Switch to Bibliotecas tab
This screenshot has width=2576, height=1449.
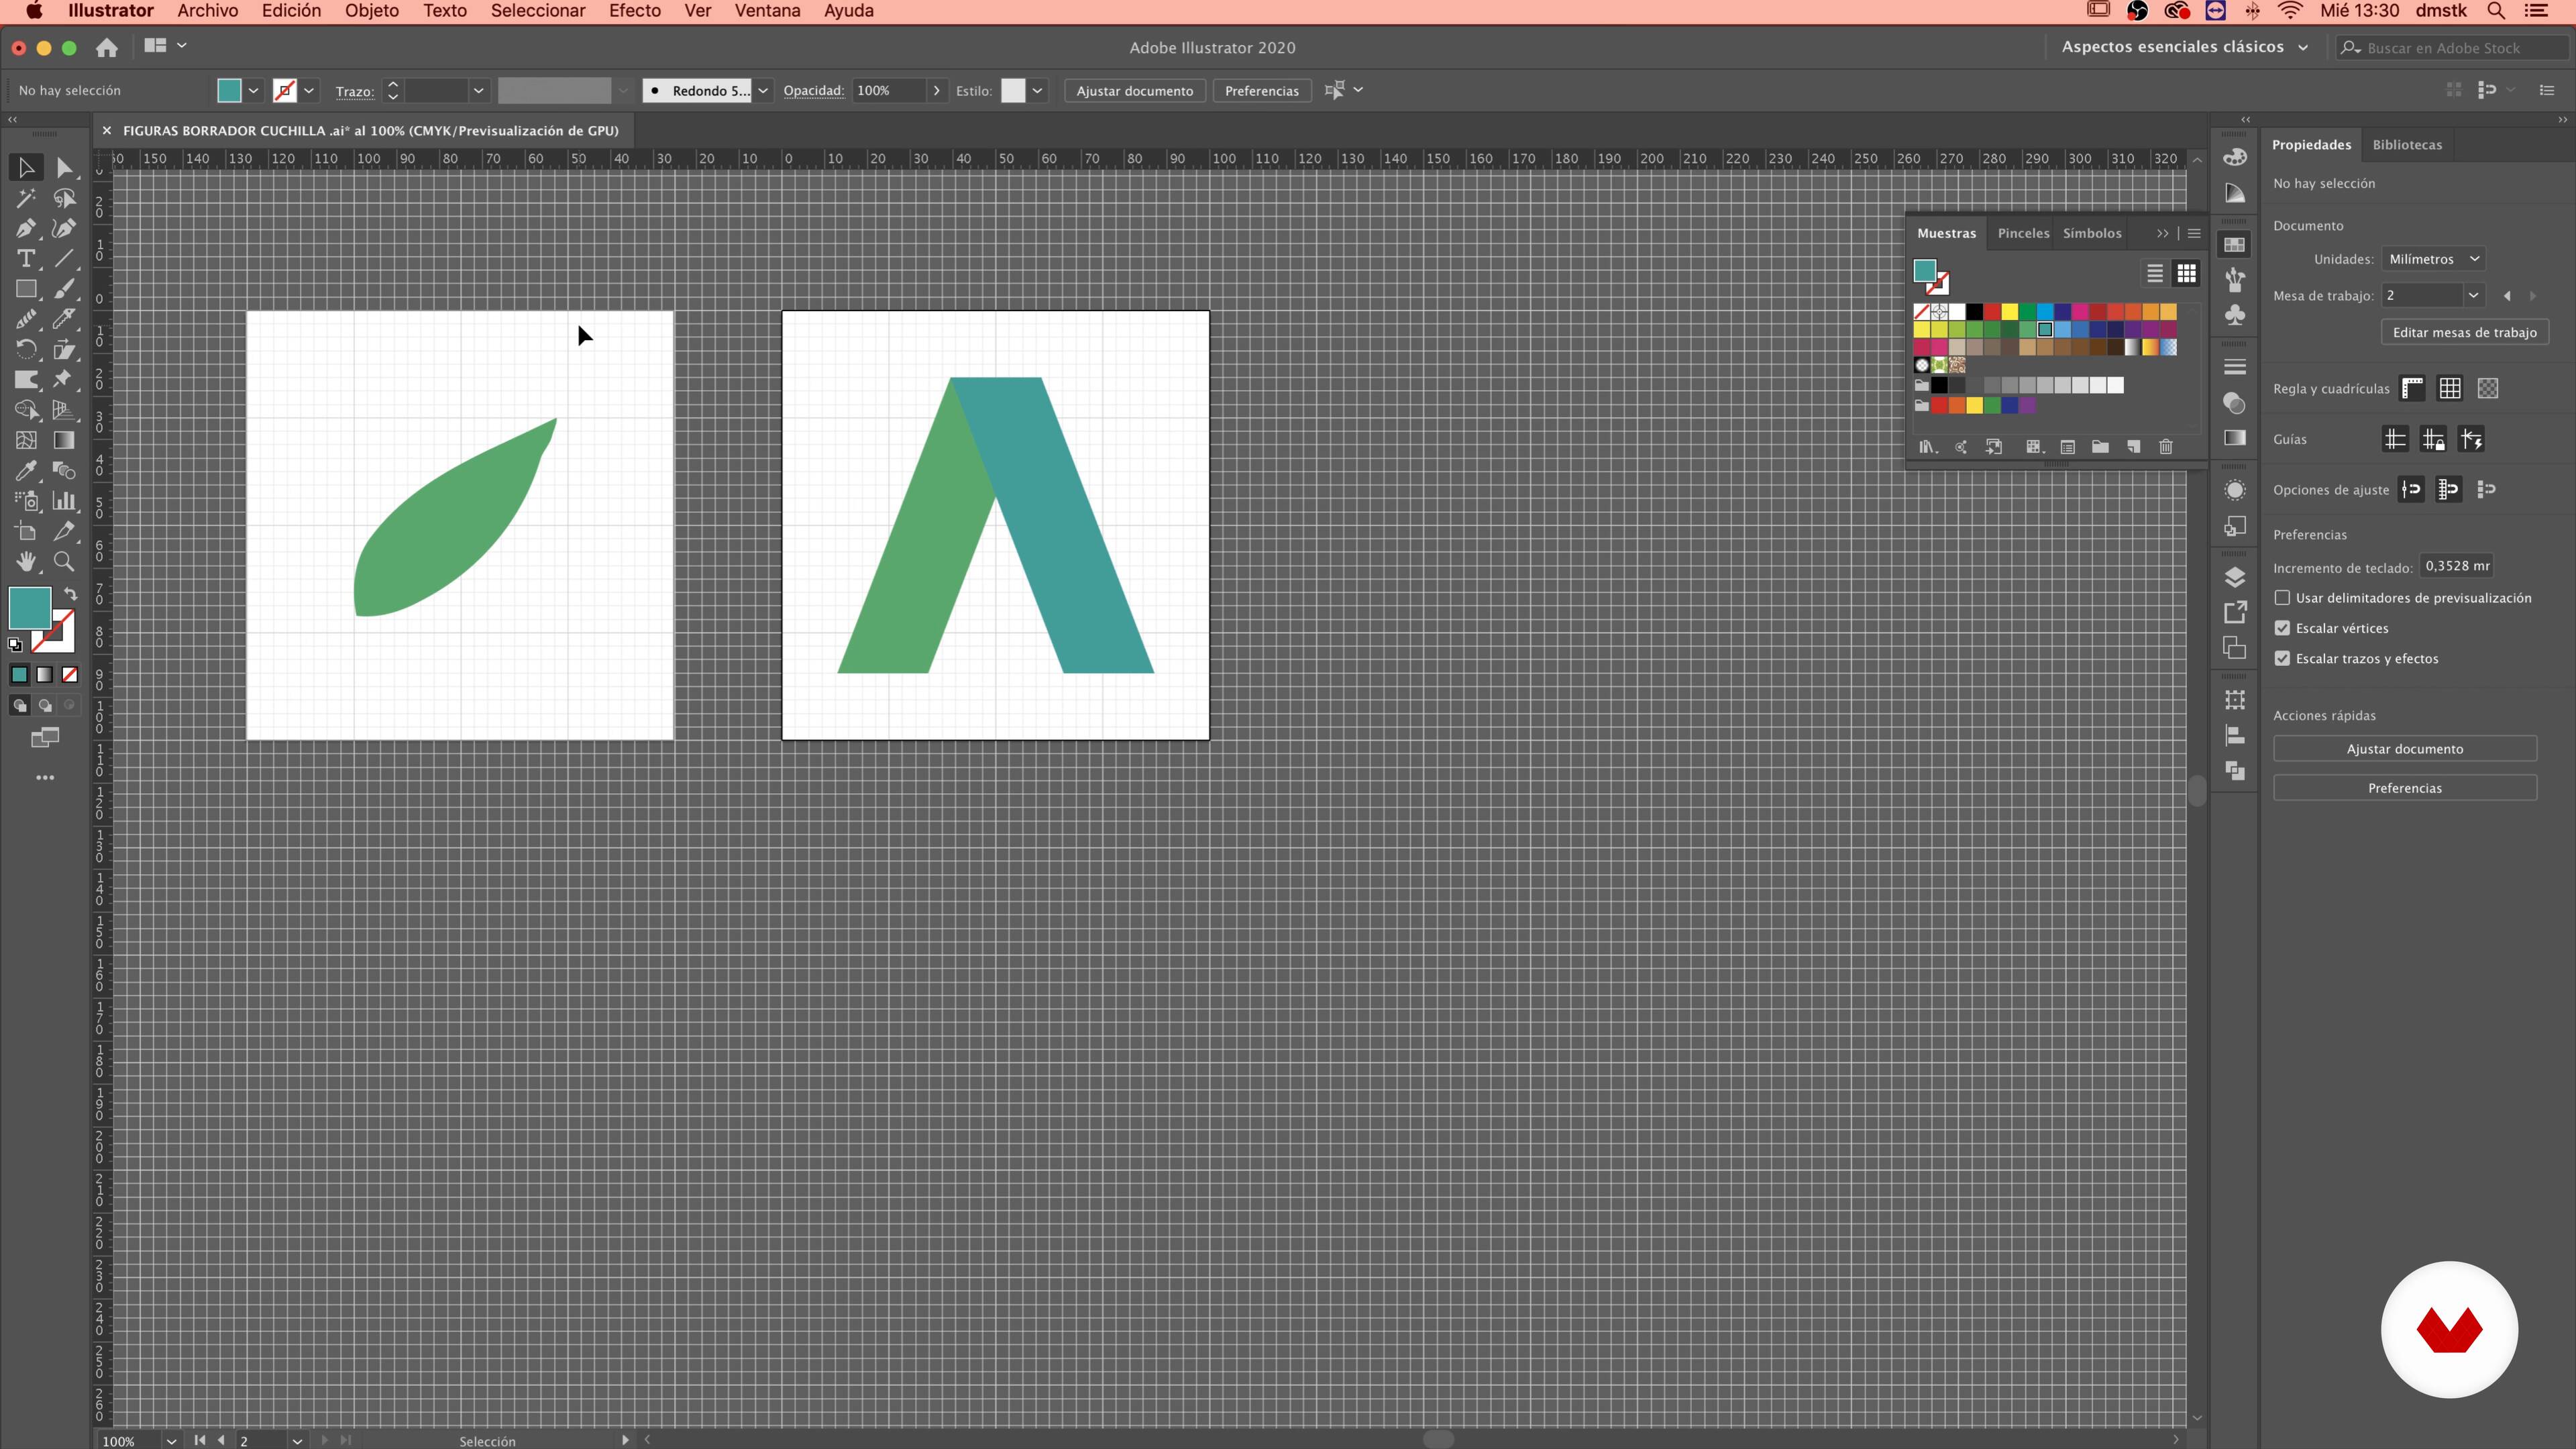coord(2407,144)
